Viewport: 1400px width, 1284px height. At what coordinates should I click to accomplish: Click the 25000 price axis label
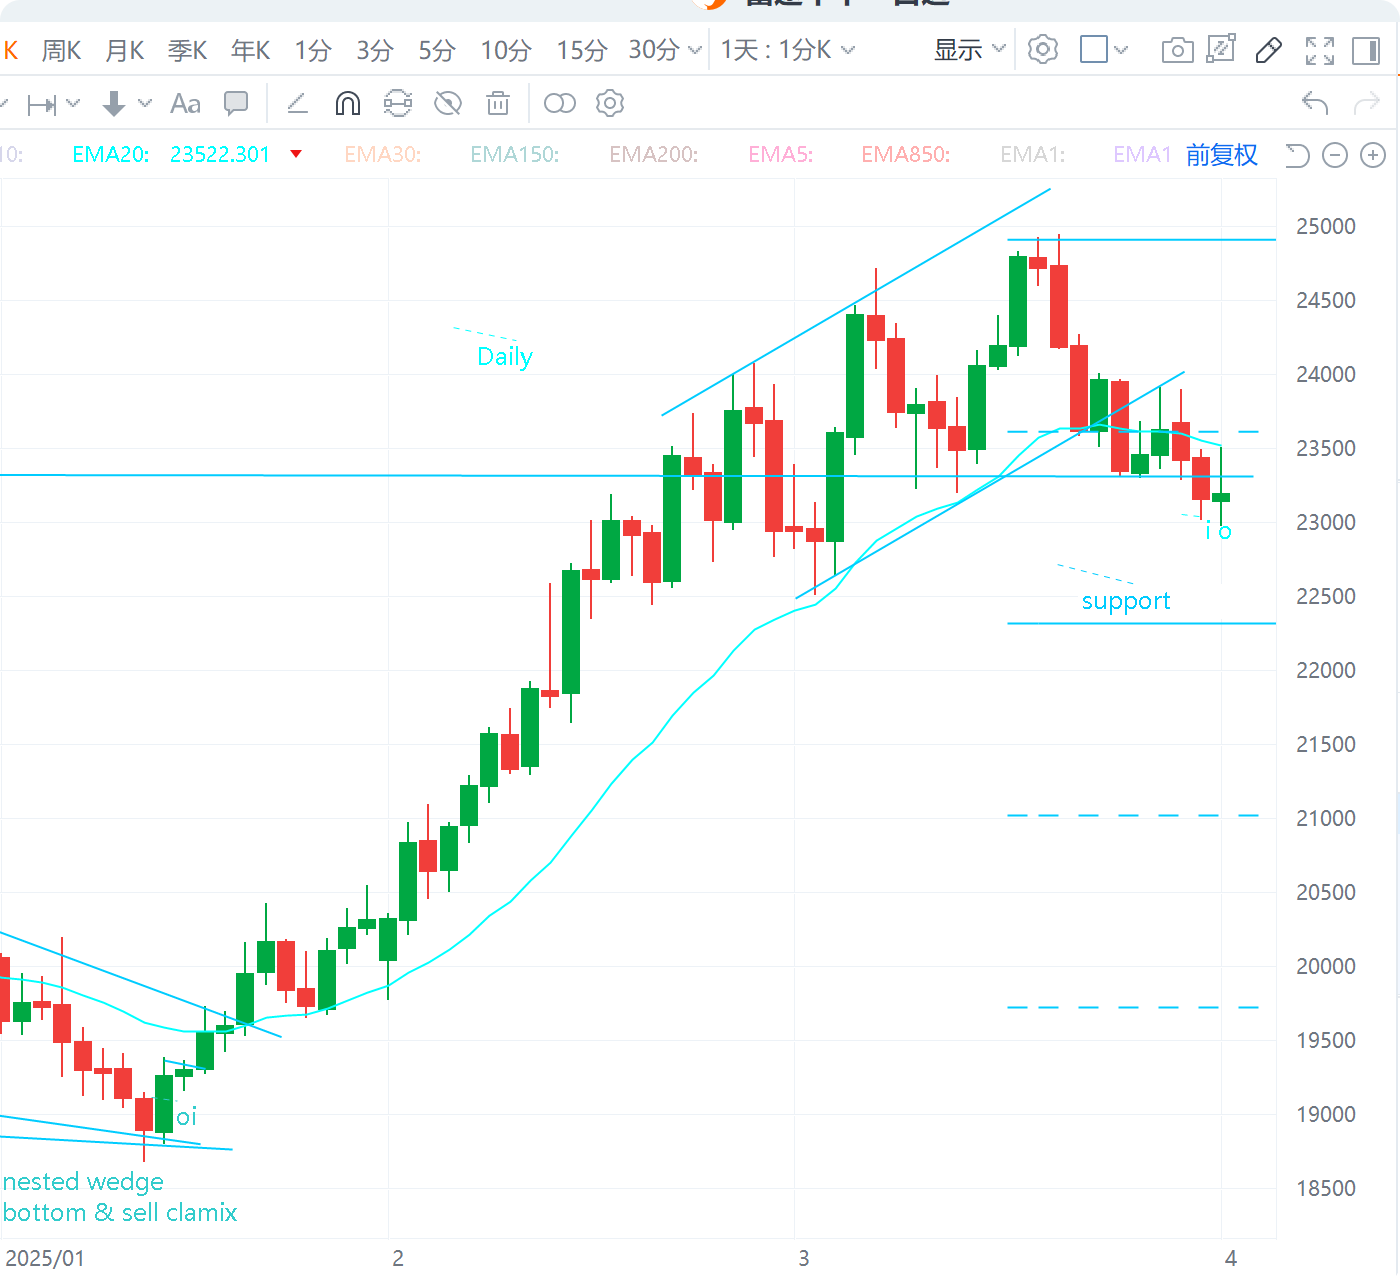coord(1326,227)
